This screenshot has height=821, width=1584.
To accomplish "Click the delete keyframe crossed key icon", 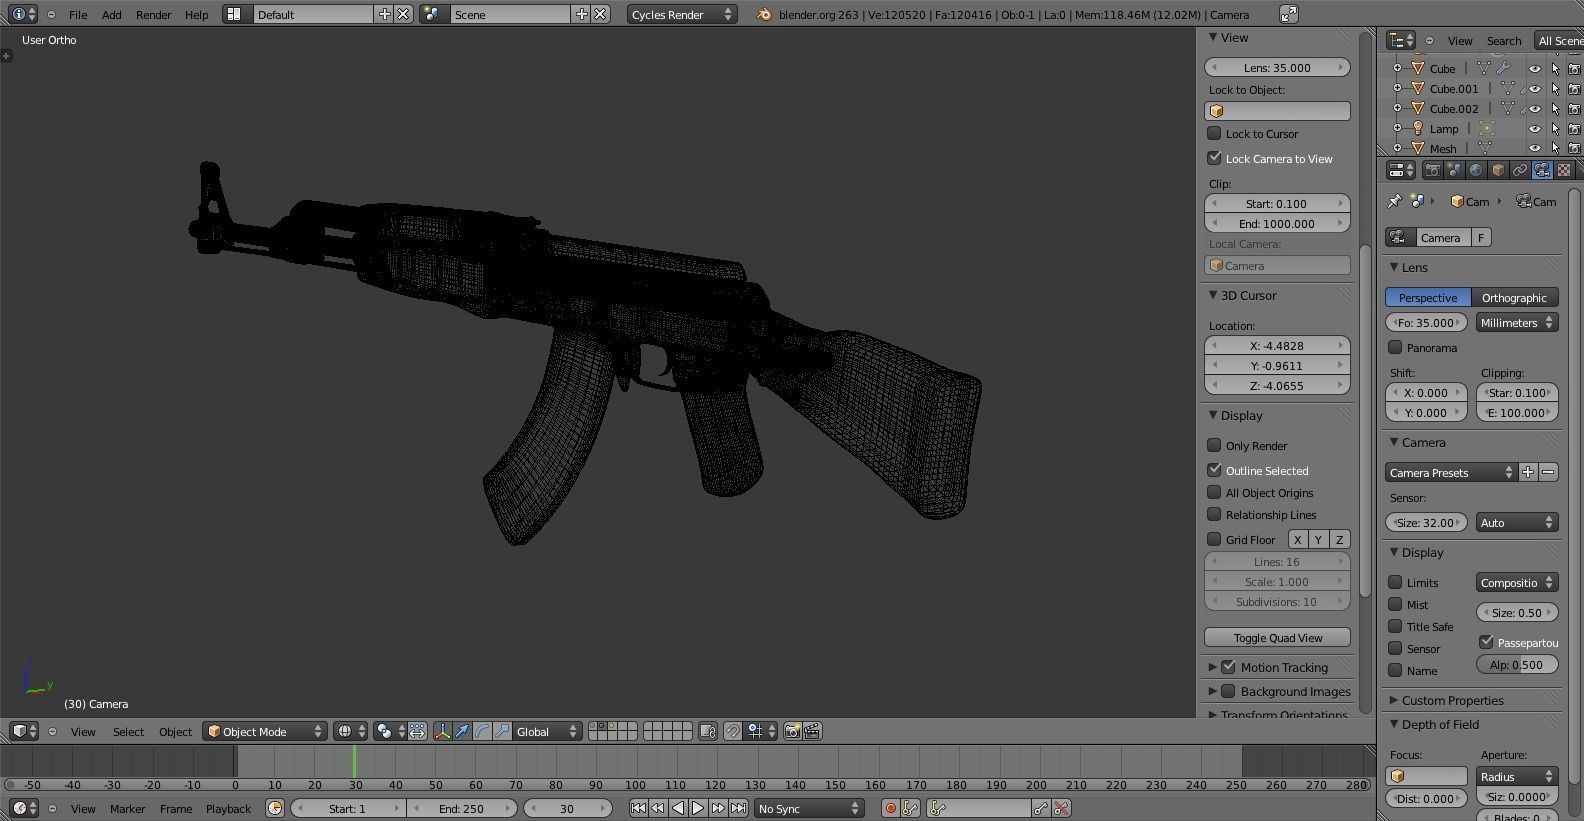I will coord(1062,808).
